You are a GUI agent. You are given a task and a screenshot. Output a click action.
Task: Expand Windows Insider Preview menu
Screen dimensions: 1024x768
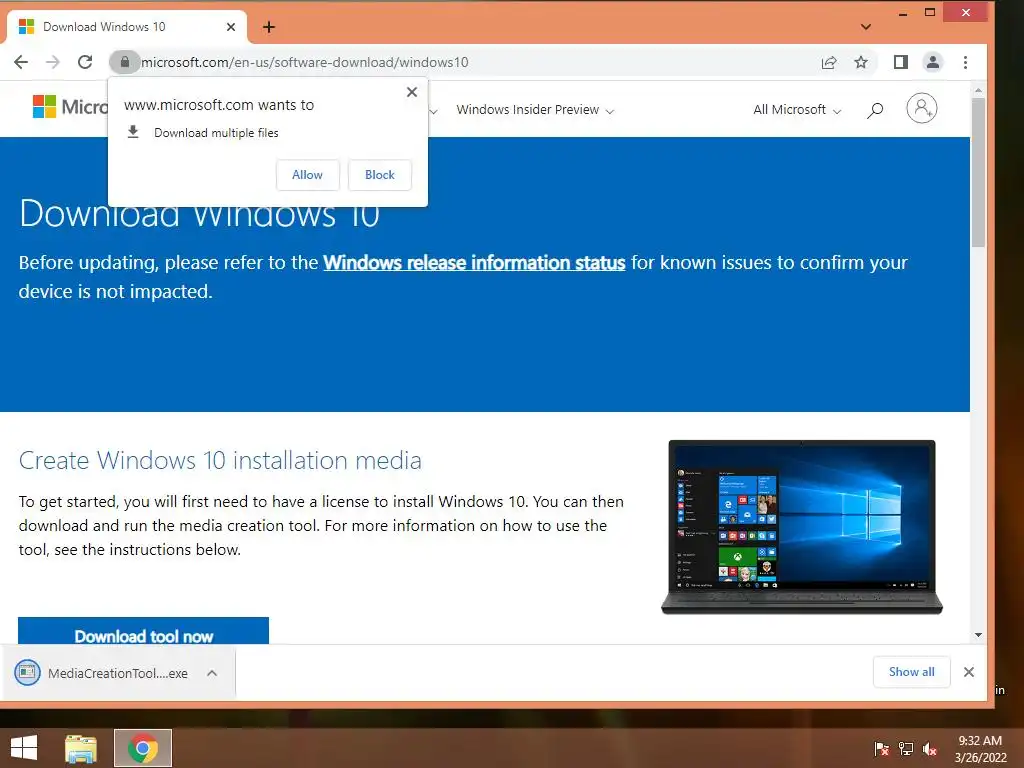click(x=535, y=110)
